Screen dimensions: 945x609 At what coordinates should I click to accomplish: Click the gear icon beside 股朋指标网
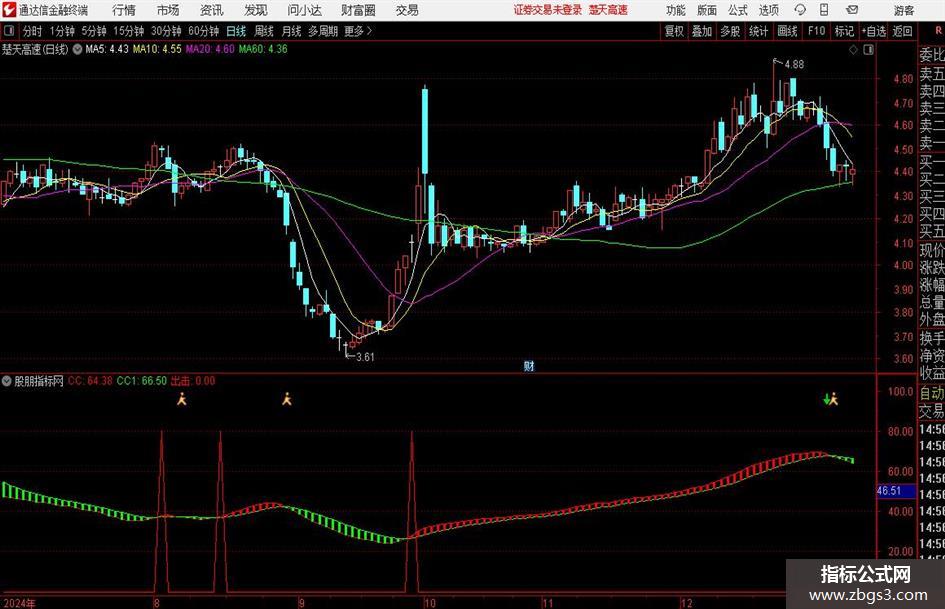click(7, 380)
